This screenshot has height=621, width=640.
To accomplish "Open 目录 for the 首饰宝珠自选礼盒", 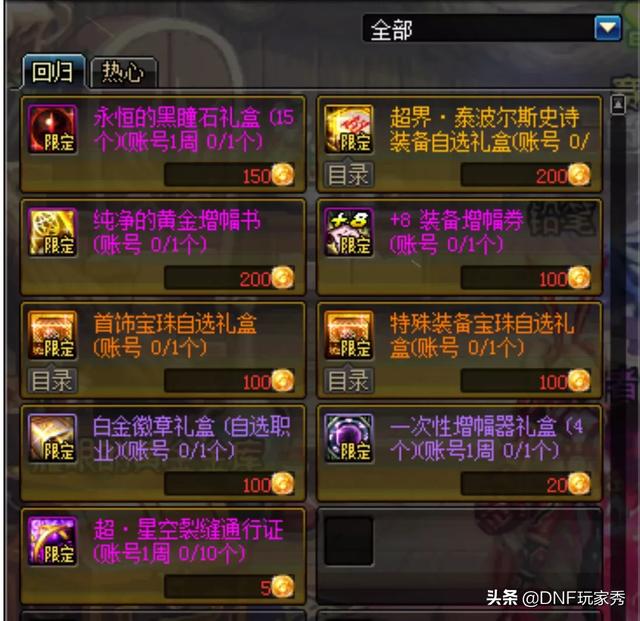I will pos(52,381).
